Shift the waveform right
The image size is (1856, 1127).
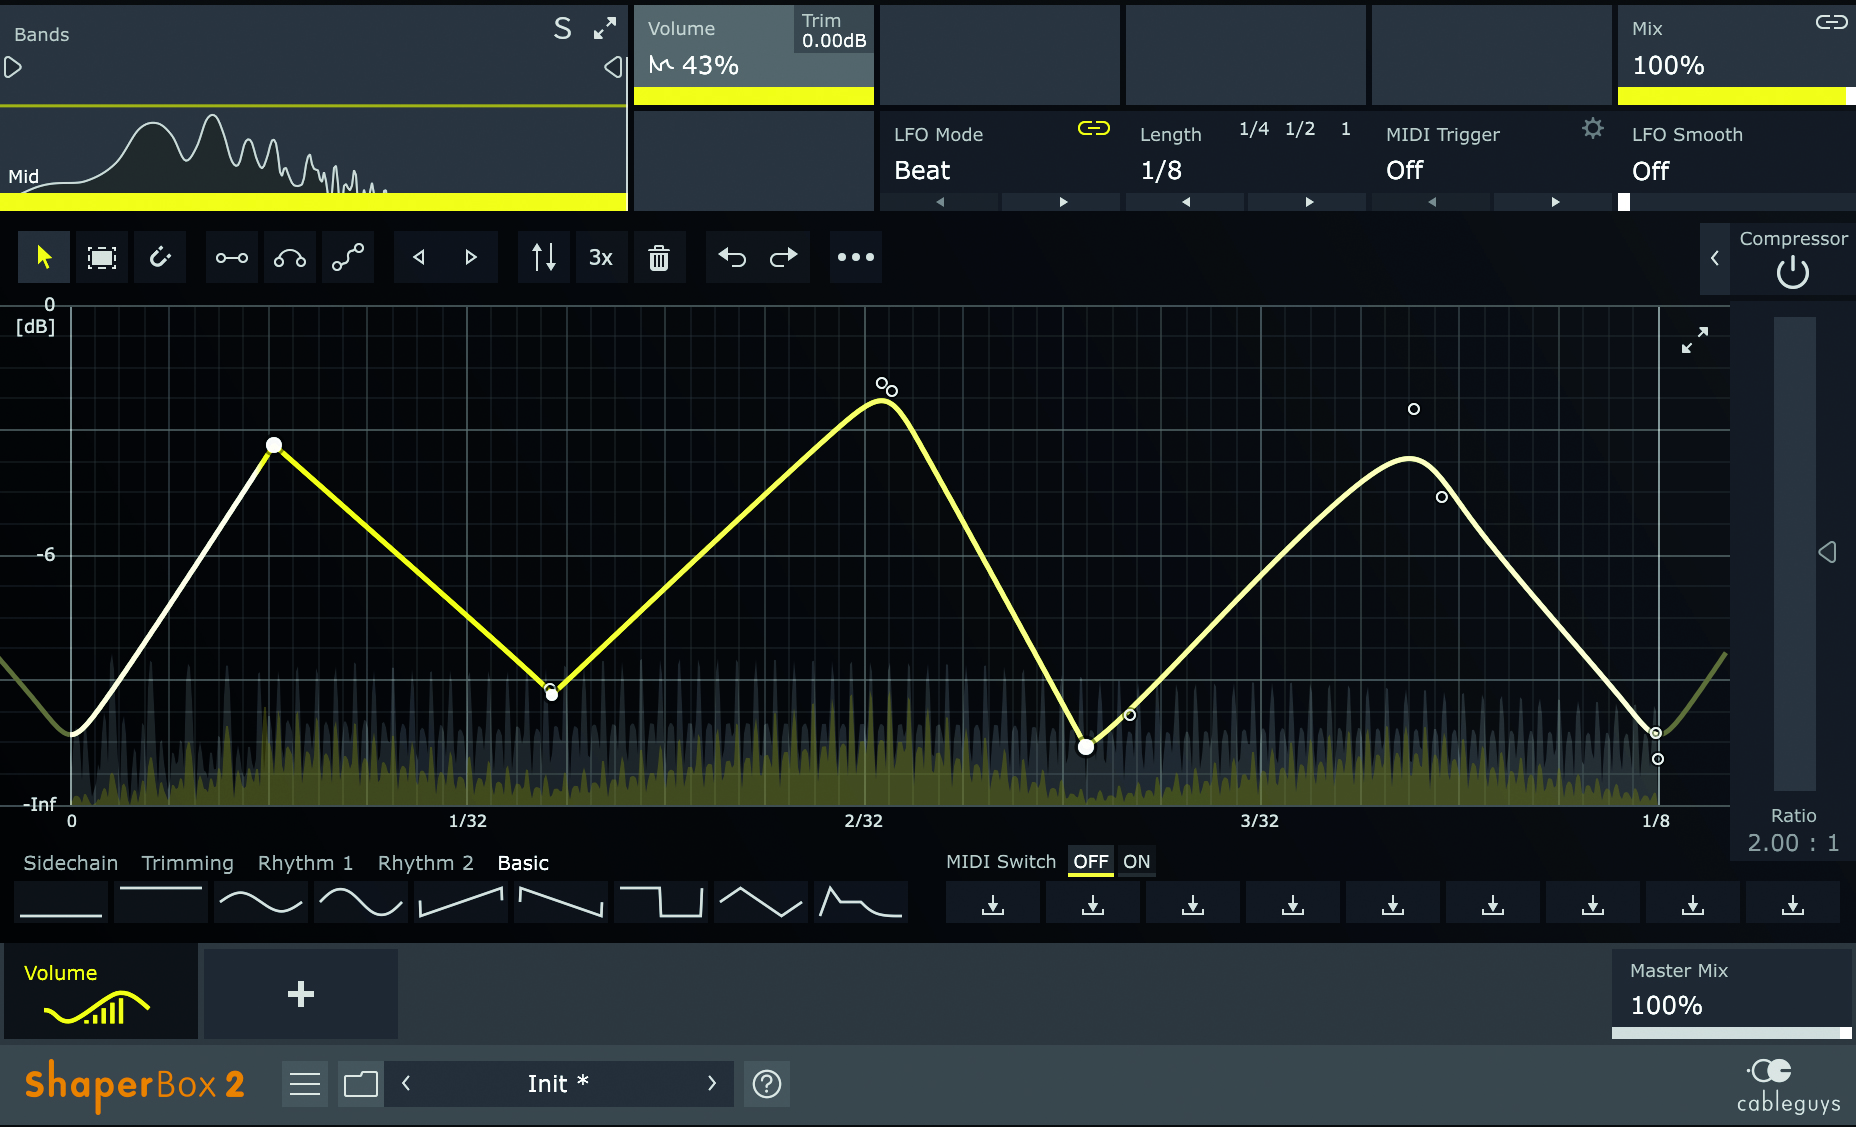pyautogui.click(x=471, y=258)
